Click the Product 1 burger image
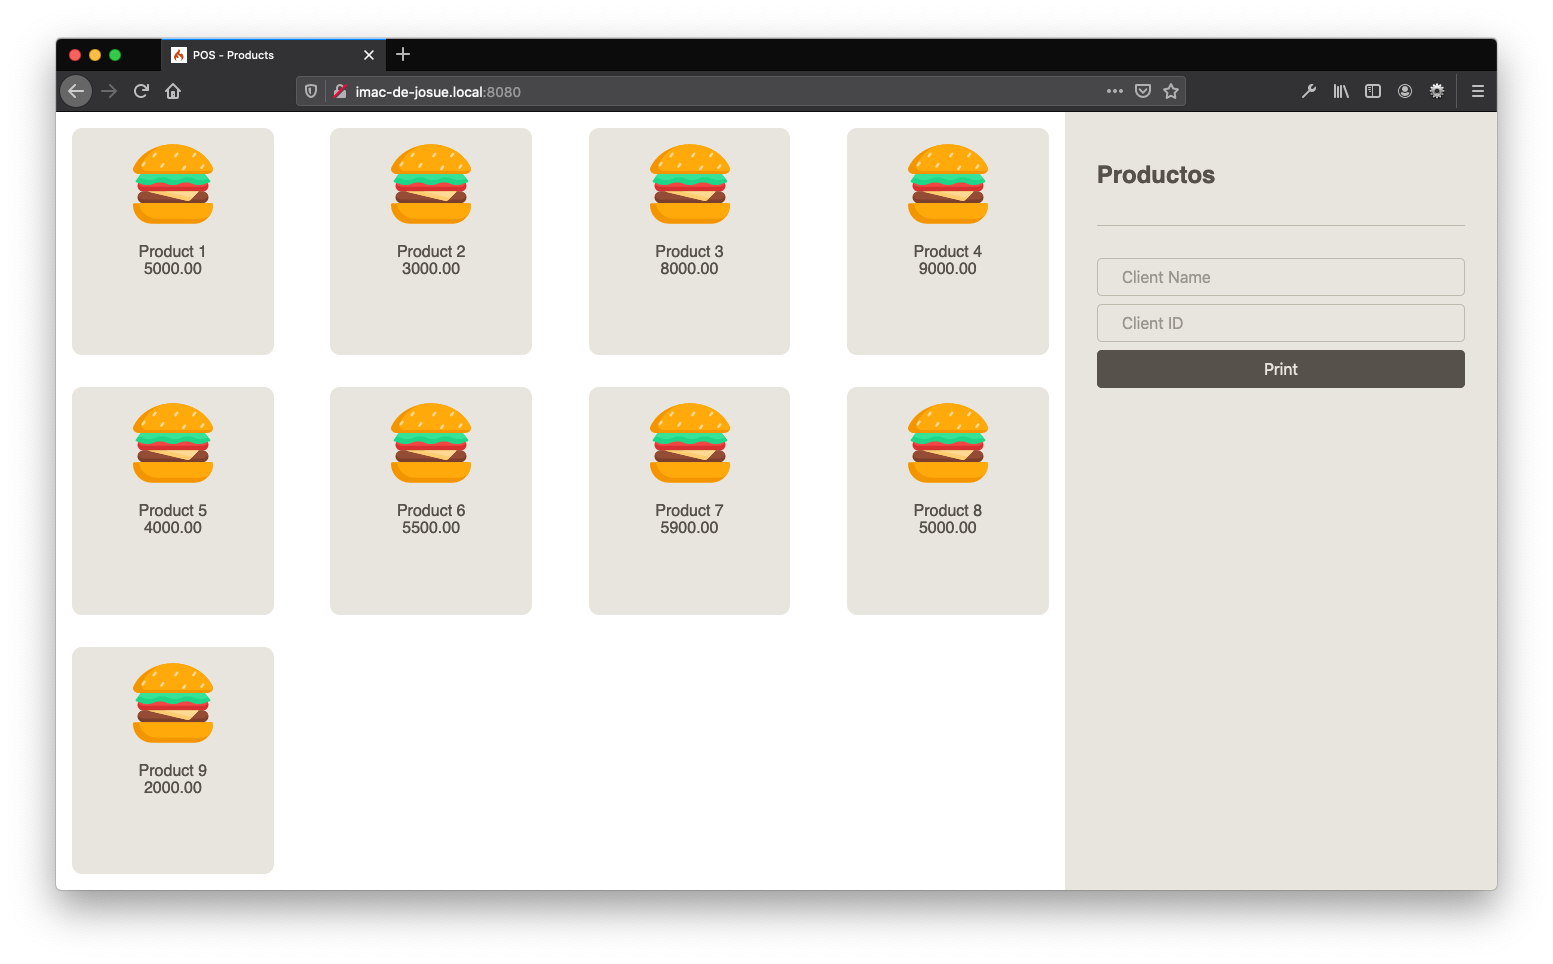 (172, 184)
